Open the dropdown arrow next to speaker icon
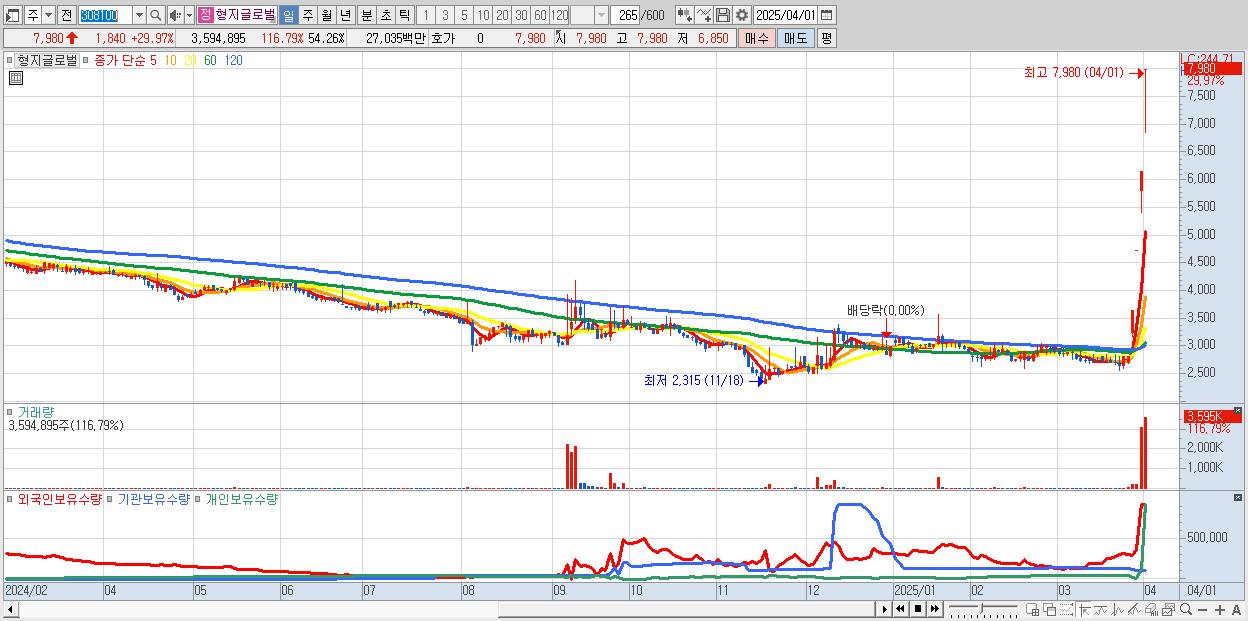The width and height of the screenshot is (1248, 621). pos(189,15)
